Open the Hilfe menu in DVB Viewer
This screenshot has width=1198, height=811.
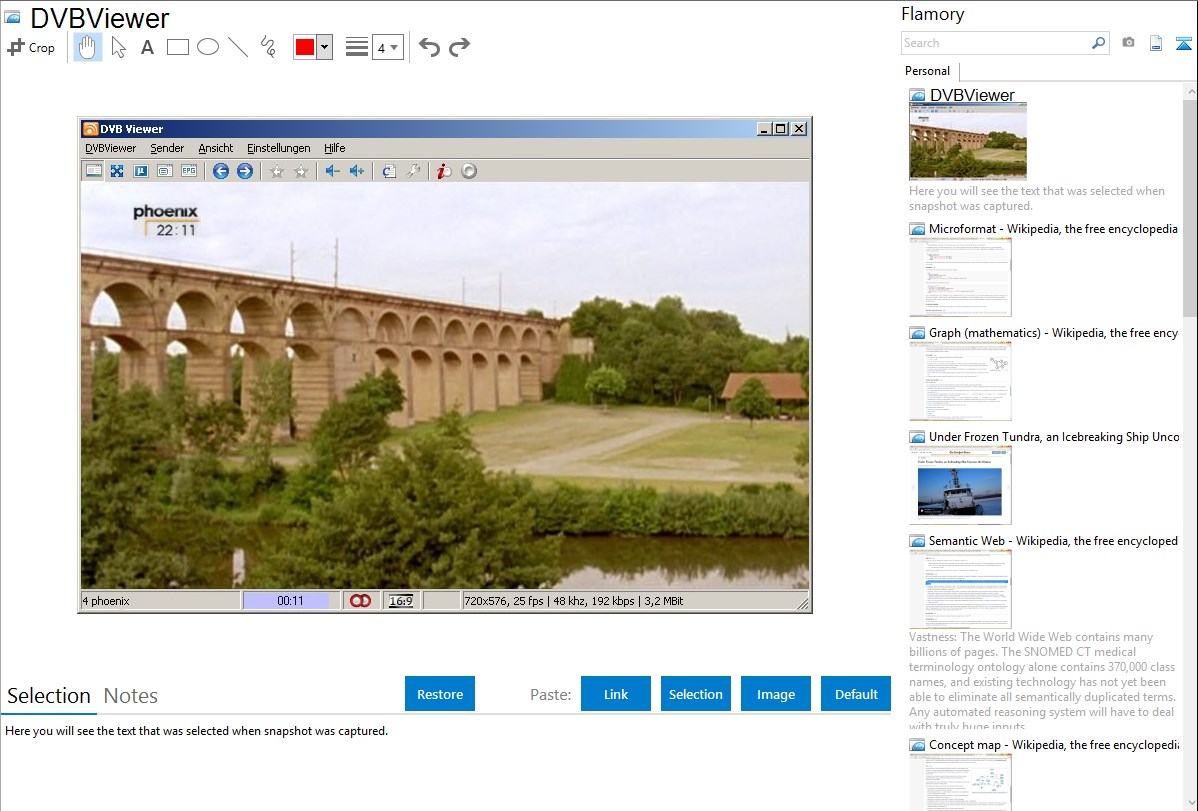[x=335, y=148]
